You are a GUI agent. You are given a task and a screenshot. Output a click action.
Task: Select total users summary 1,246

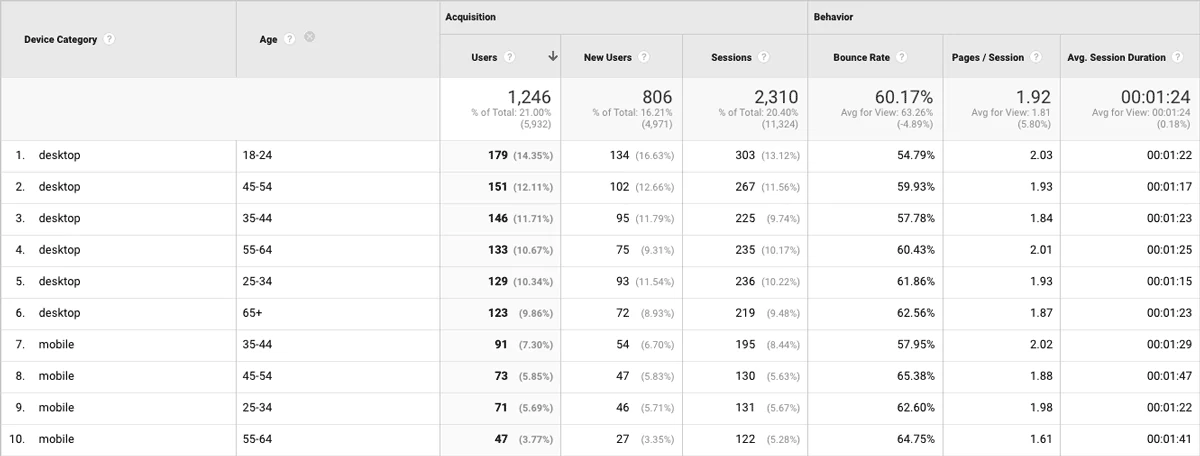[529, 97]
